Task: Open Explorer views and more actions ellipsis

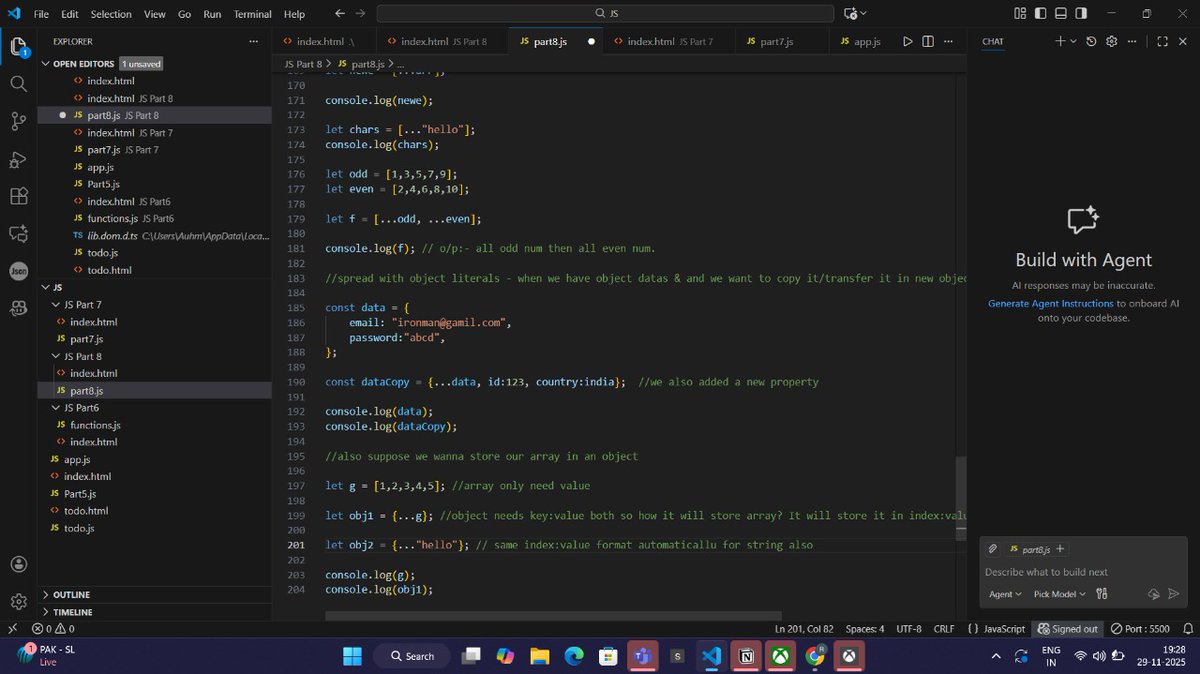Action: tap(254, 41)
